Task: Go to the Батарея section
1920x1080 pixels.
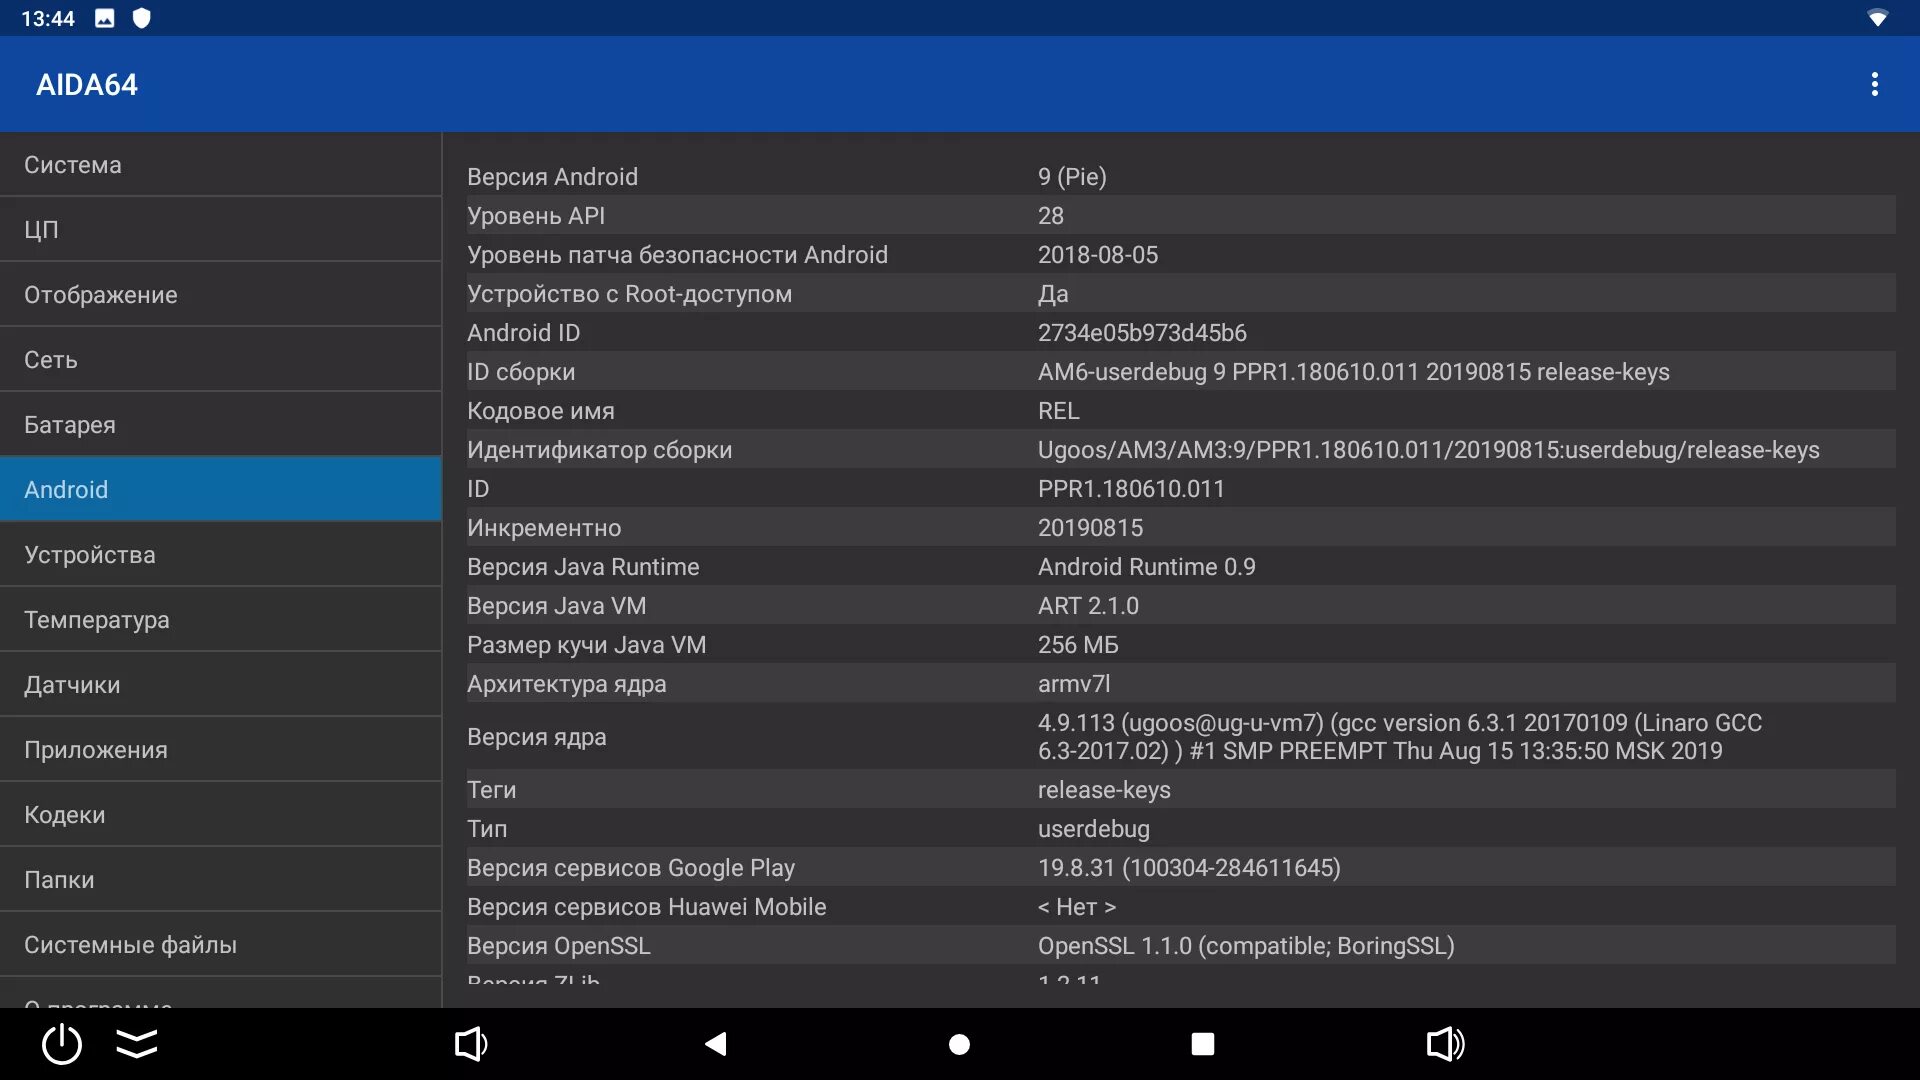Action: tap(220, 425)
